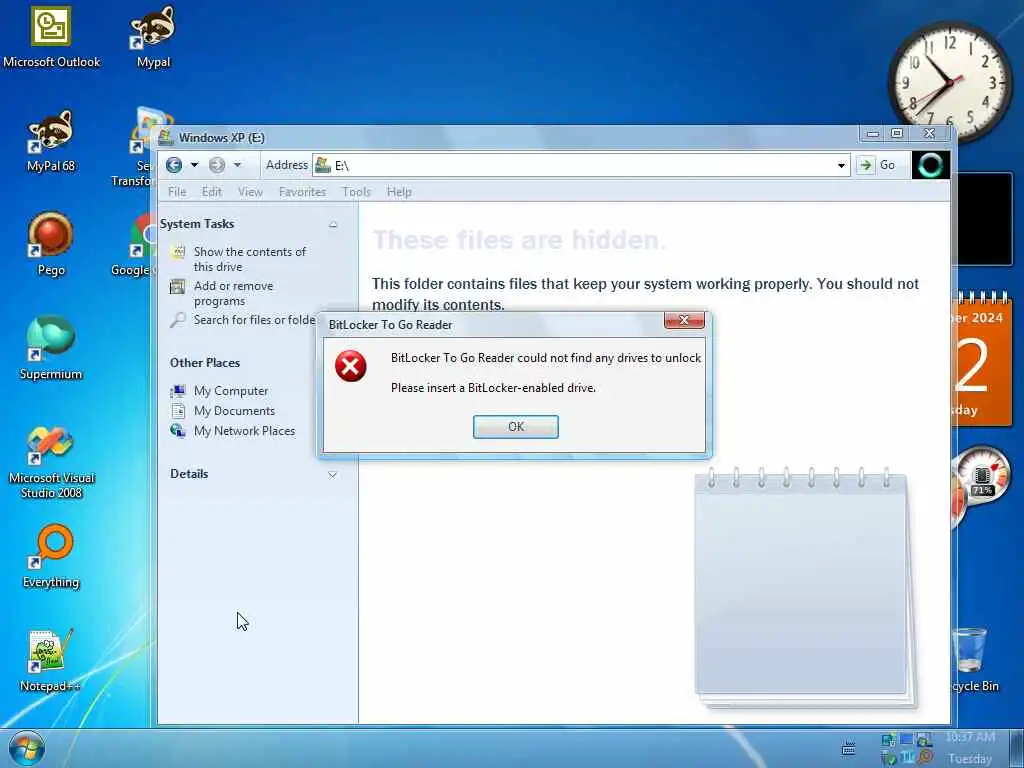
Task: Select the Supermium desktop icon
Action: tap(51, 349)
